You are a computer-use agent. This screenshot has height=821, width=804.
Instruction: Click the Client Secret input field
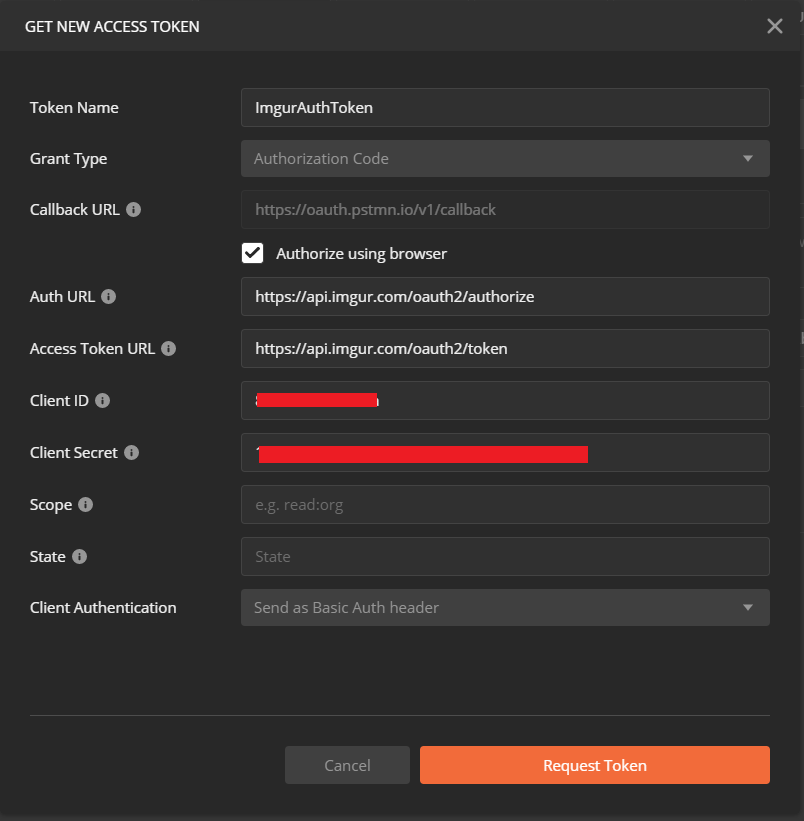click(505, 452)
